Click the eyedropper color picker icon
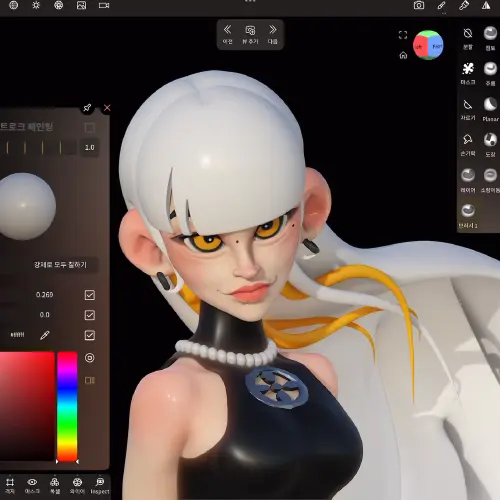Viewport: 500px width, 500px height. pyautogui.click(x=45, y=335)
